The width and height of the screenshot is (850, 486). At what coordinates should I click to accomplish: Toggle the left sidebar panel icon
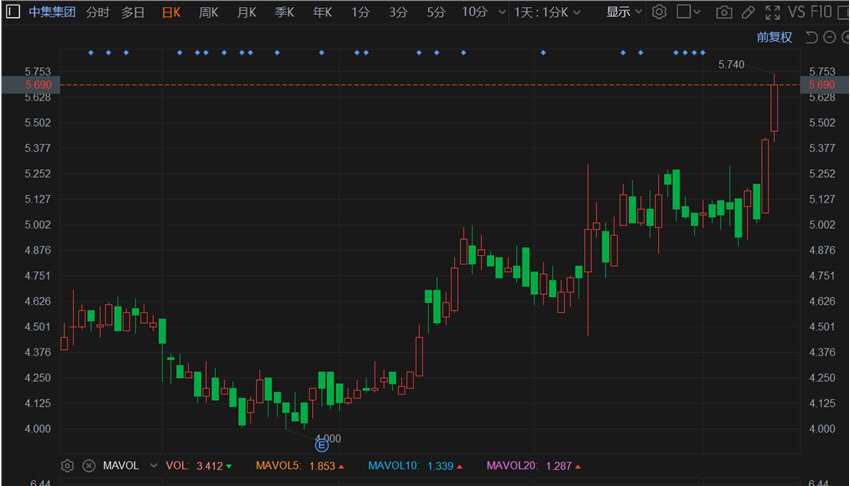pos(13,11)
